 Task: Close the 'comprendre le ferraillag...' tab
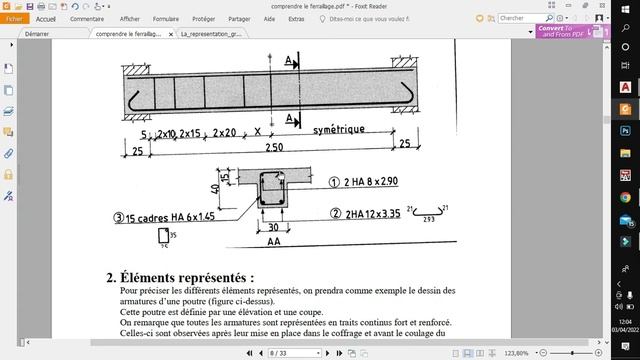tap(171, 34)
